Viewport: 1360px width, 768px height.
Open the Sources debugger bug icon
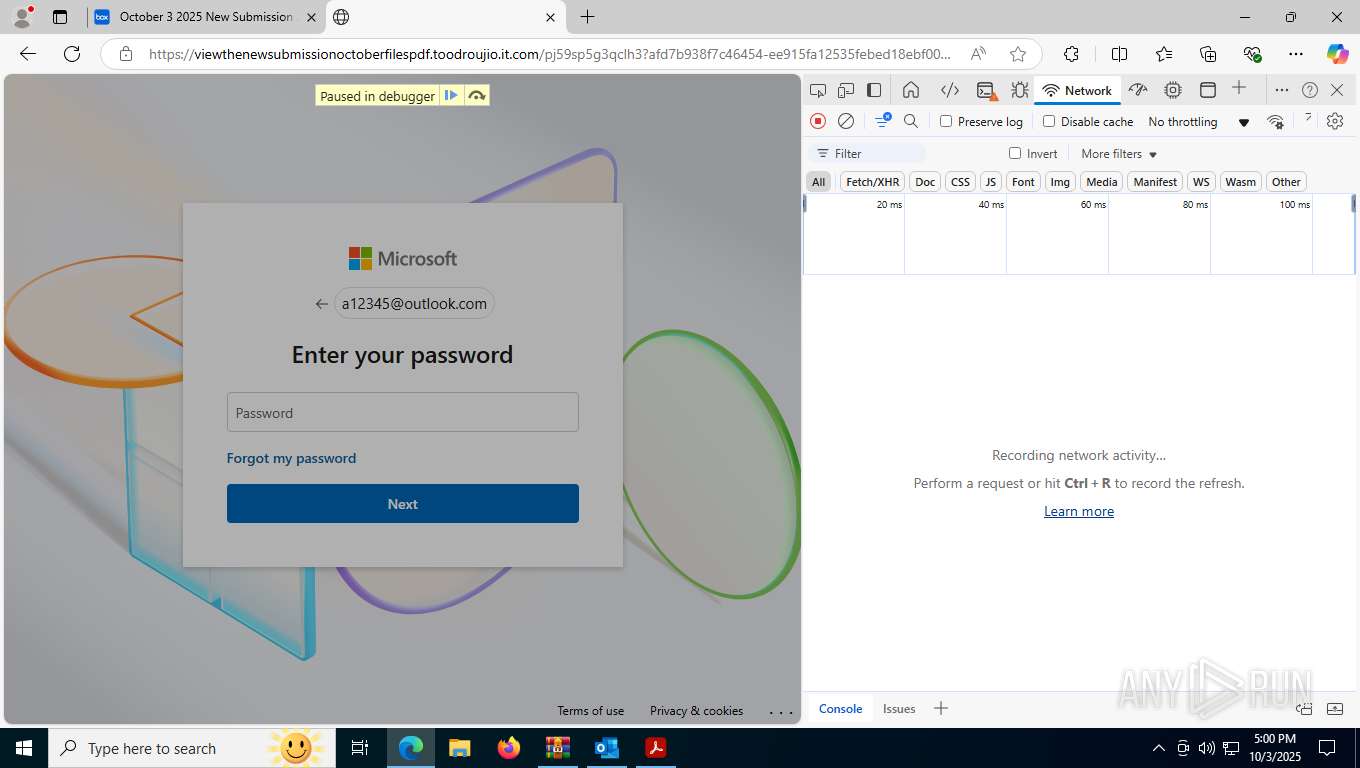[x=1019, y=90]
